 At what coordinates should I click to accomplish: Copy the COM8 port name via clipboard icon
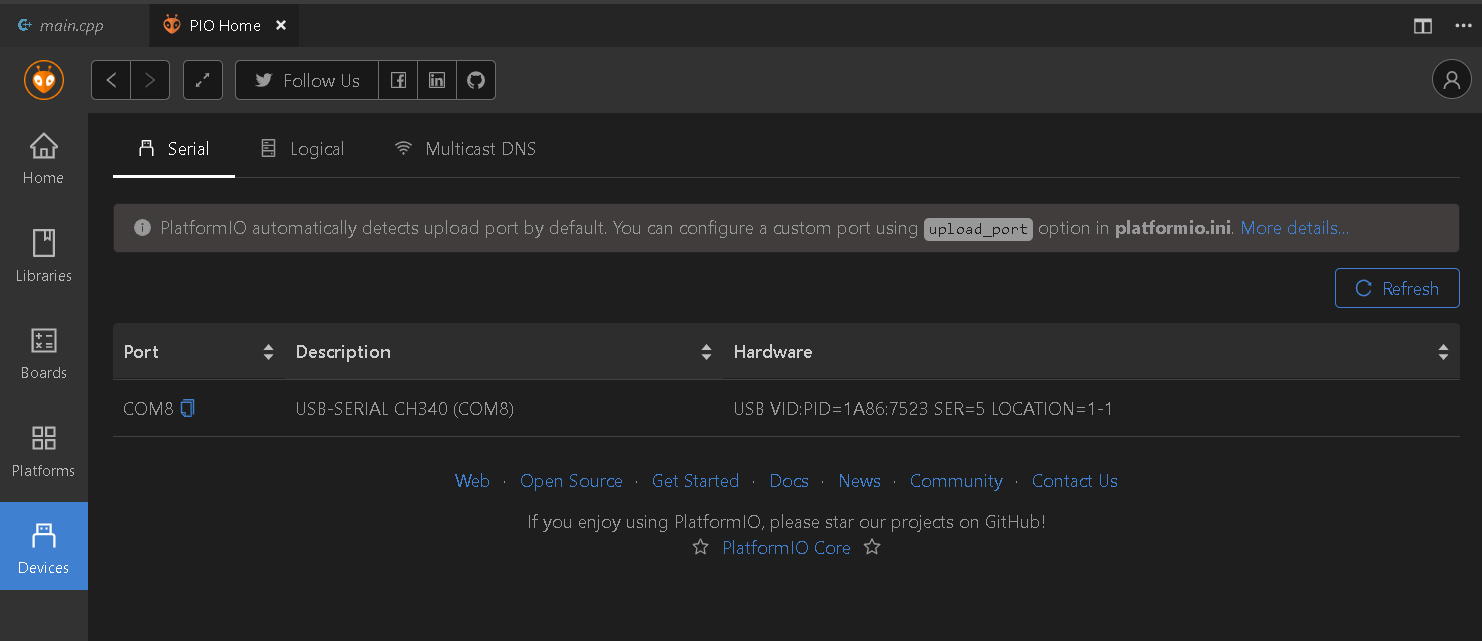click(x=187, y=408)
